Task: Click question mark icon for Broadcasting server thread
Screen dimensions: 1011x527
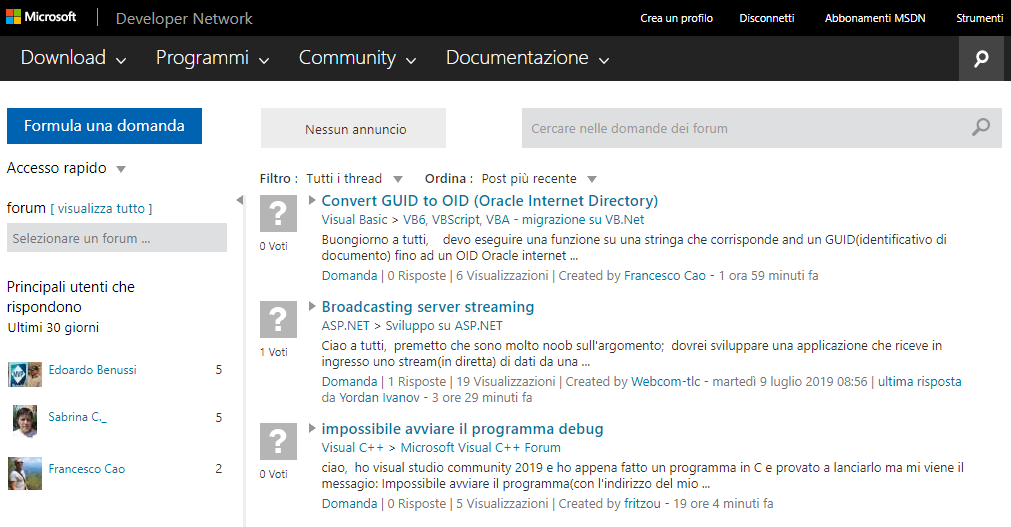Action: pyautogui.click(x=278, y=319)
